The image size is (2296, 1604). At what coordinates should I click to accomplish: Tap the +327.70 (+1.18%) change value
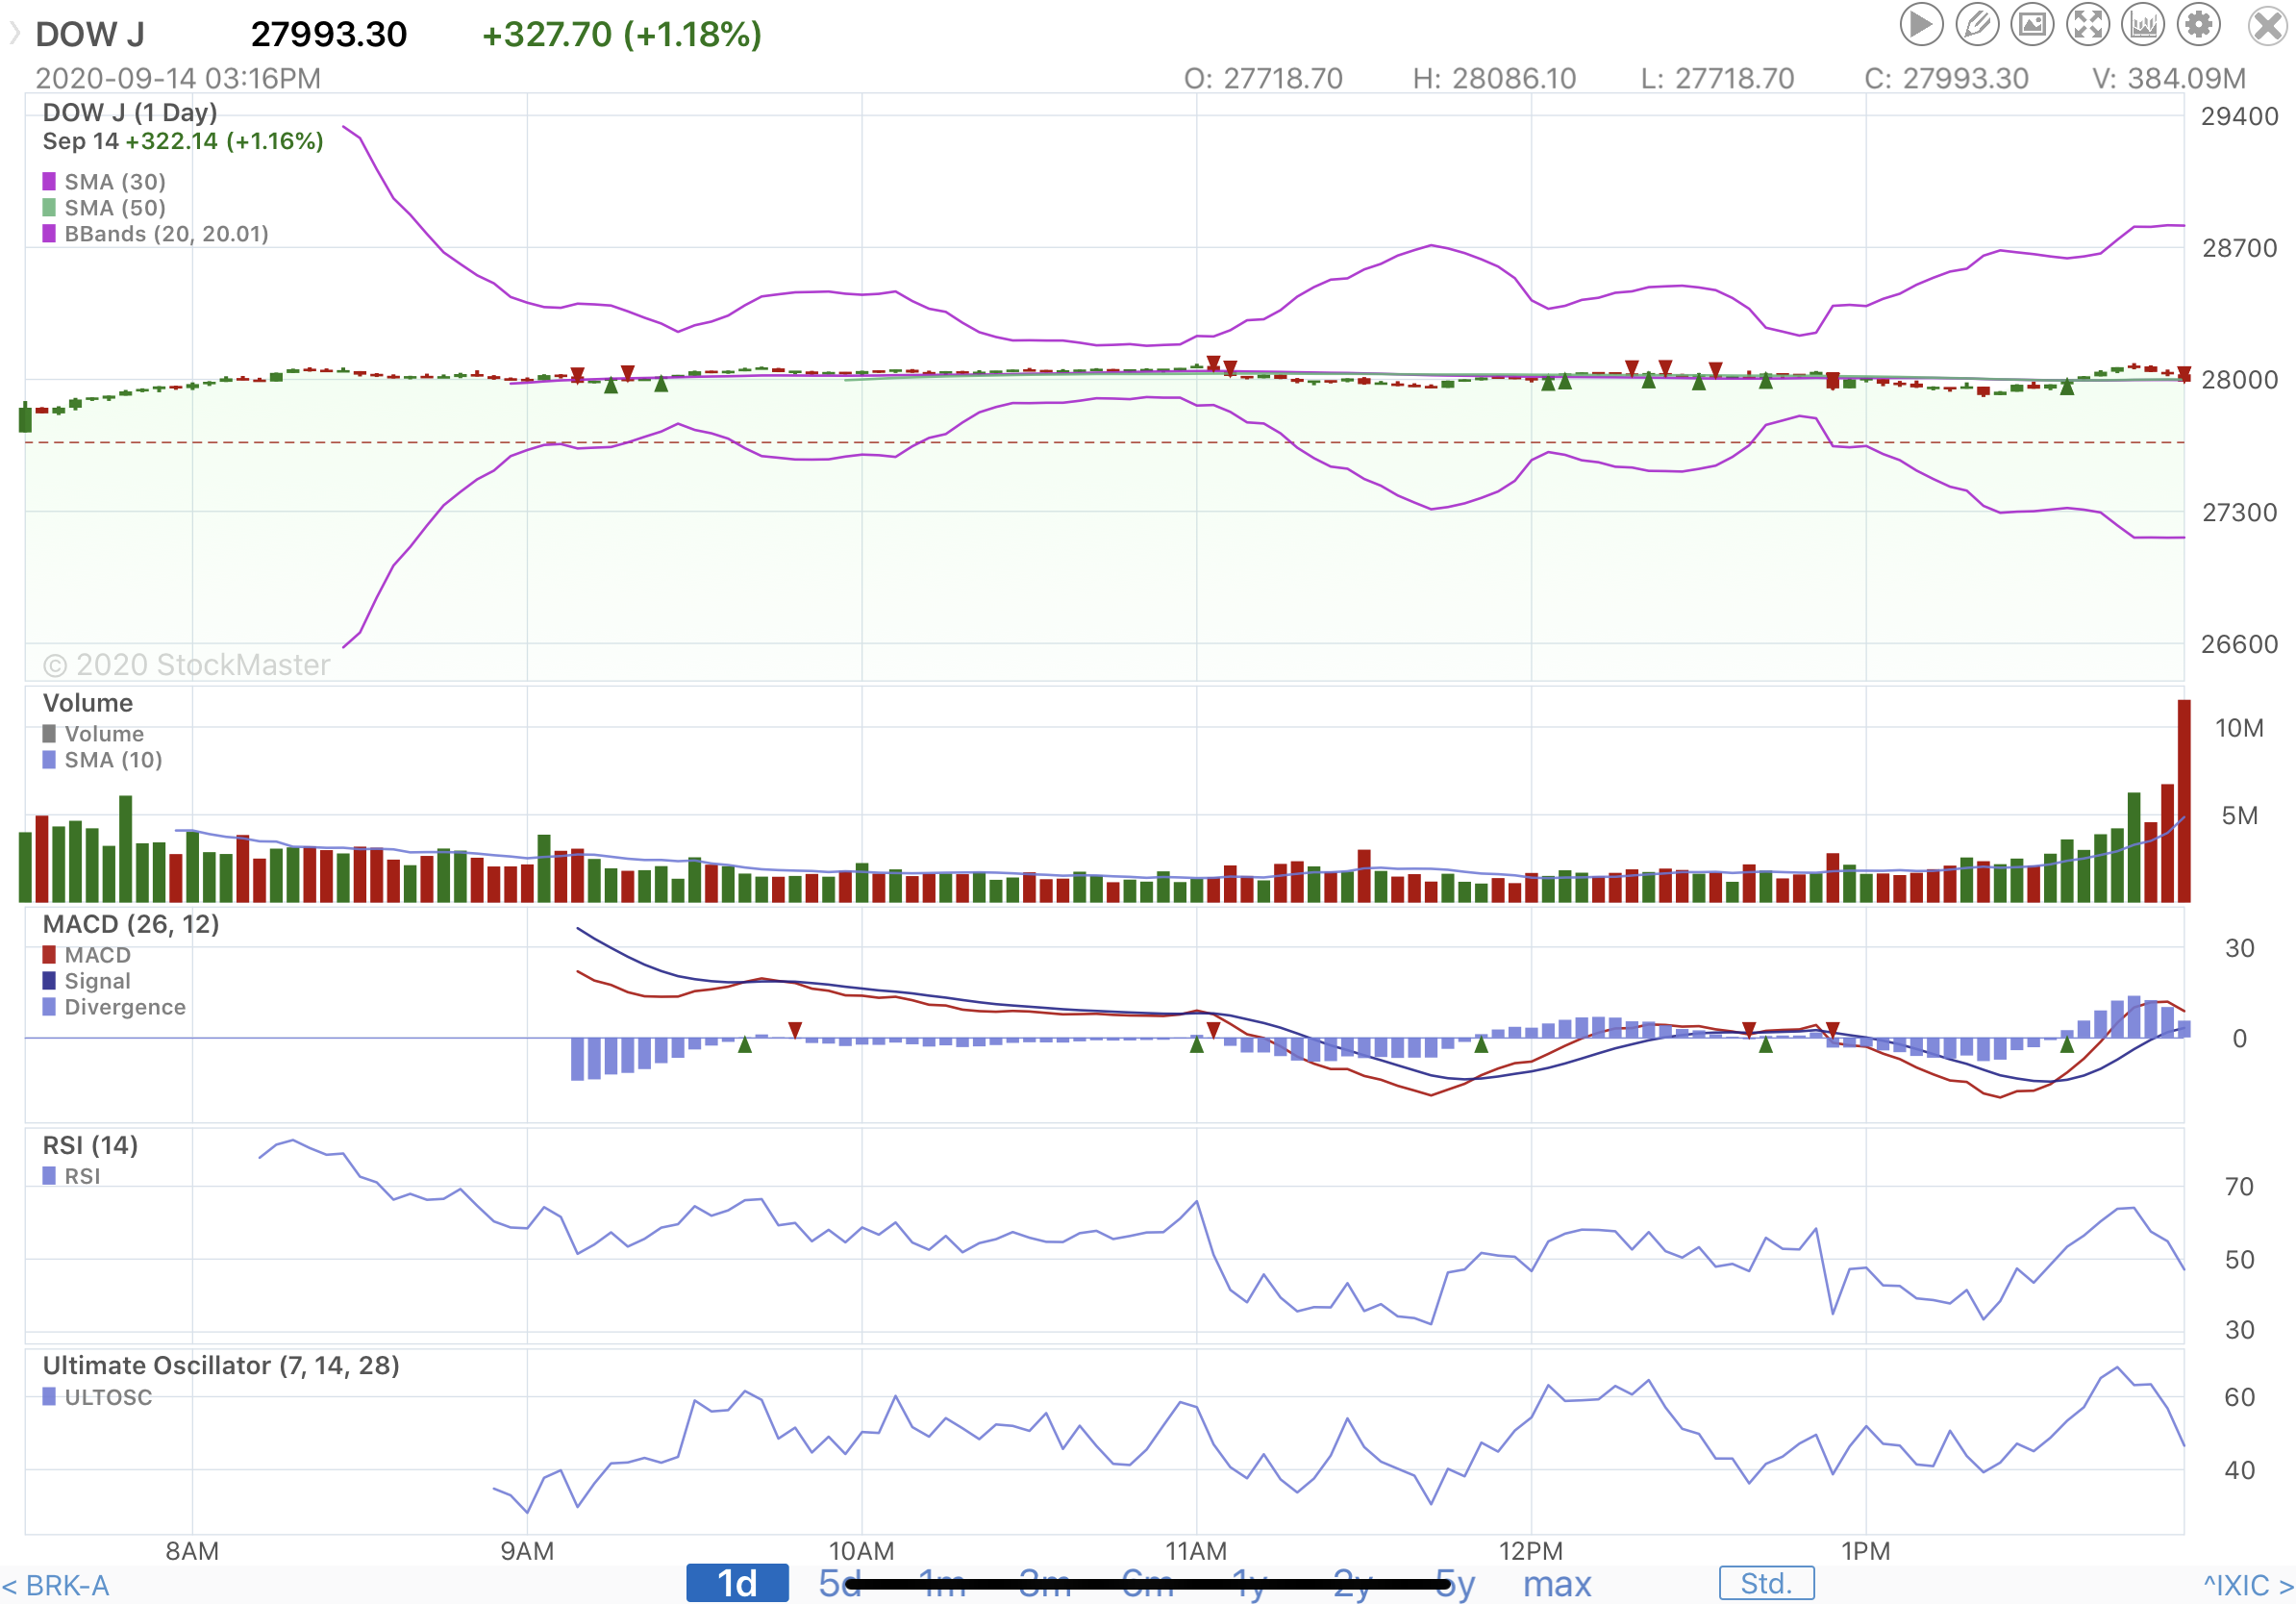click(622, 34)
